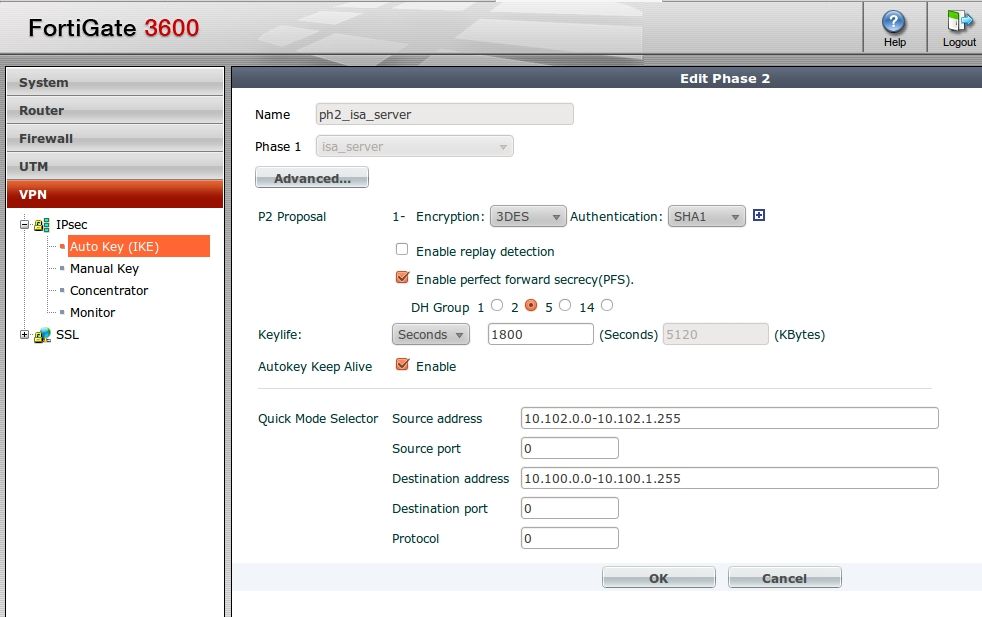Click the SSL globe icon in the tree
This screenshot has width=982, height=617.
[x=42, y=335]
